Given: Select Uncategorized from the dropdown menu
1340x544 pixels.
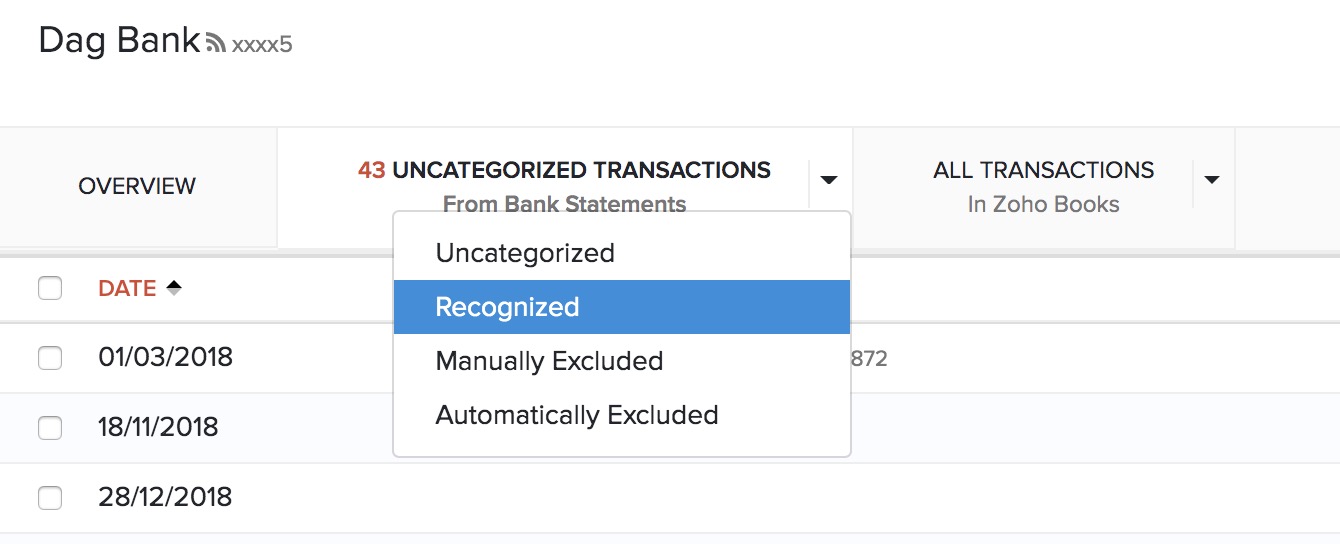Looking at the screenshot, I should pyautogui.click(x=525, y=253).
